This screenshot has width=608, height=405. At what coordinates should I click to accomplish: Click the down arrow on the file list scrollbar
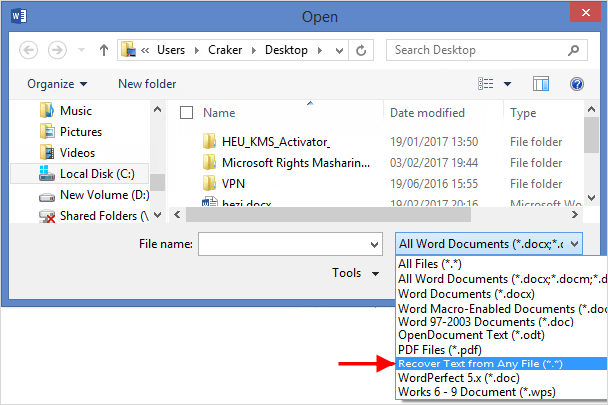(591, 198)
